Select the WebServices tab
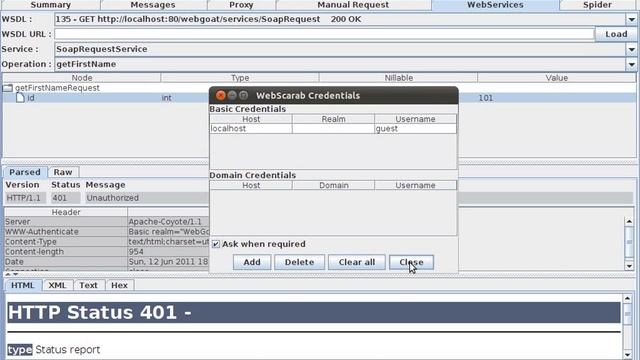Image resolution: width=640 pixels, height=360 pixels. tap(495, 5)
